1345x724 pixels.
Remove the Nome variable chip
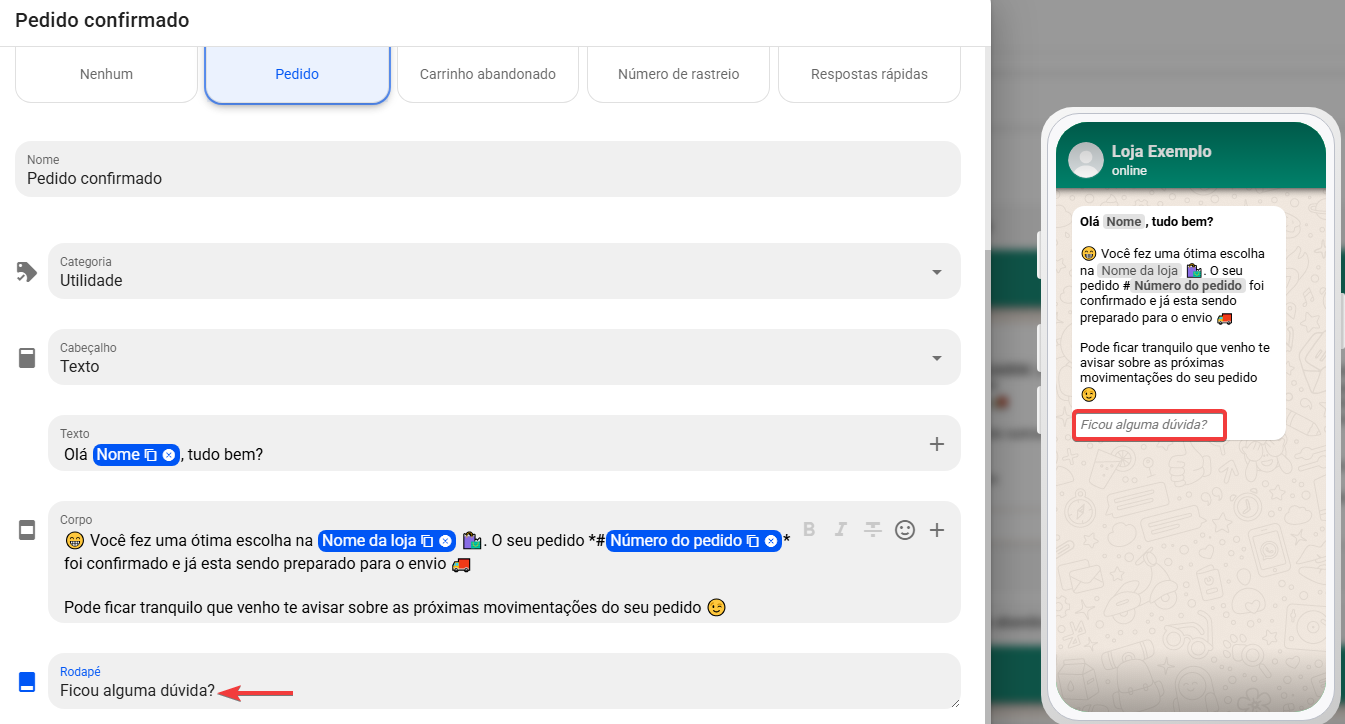(x=169, y=455)
